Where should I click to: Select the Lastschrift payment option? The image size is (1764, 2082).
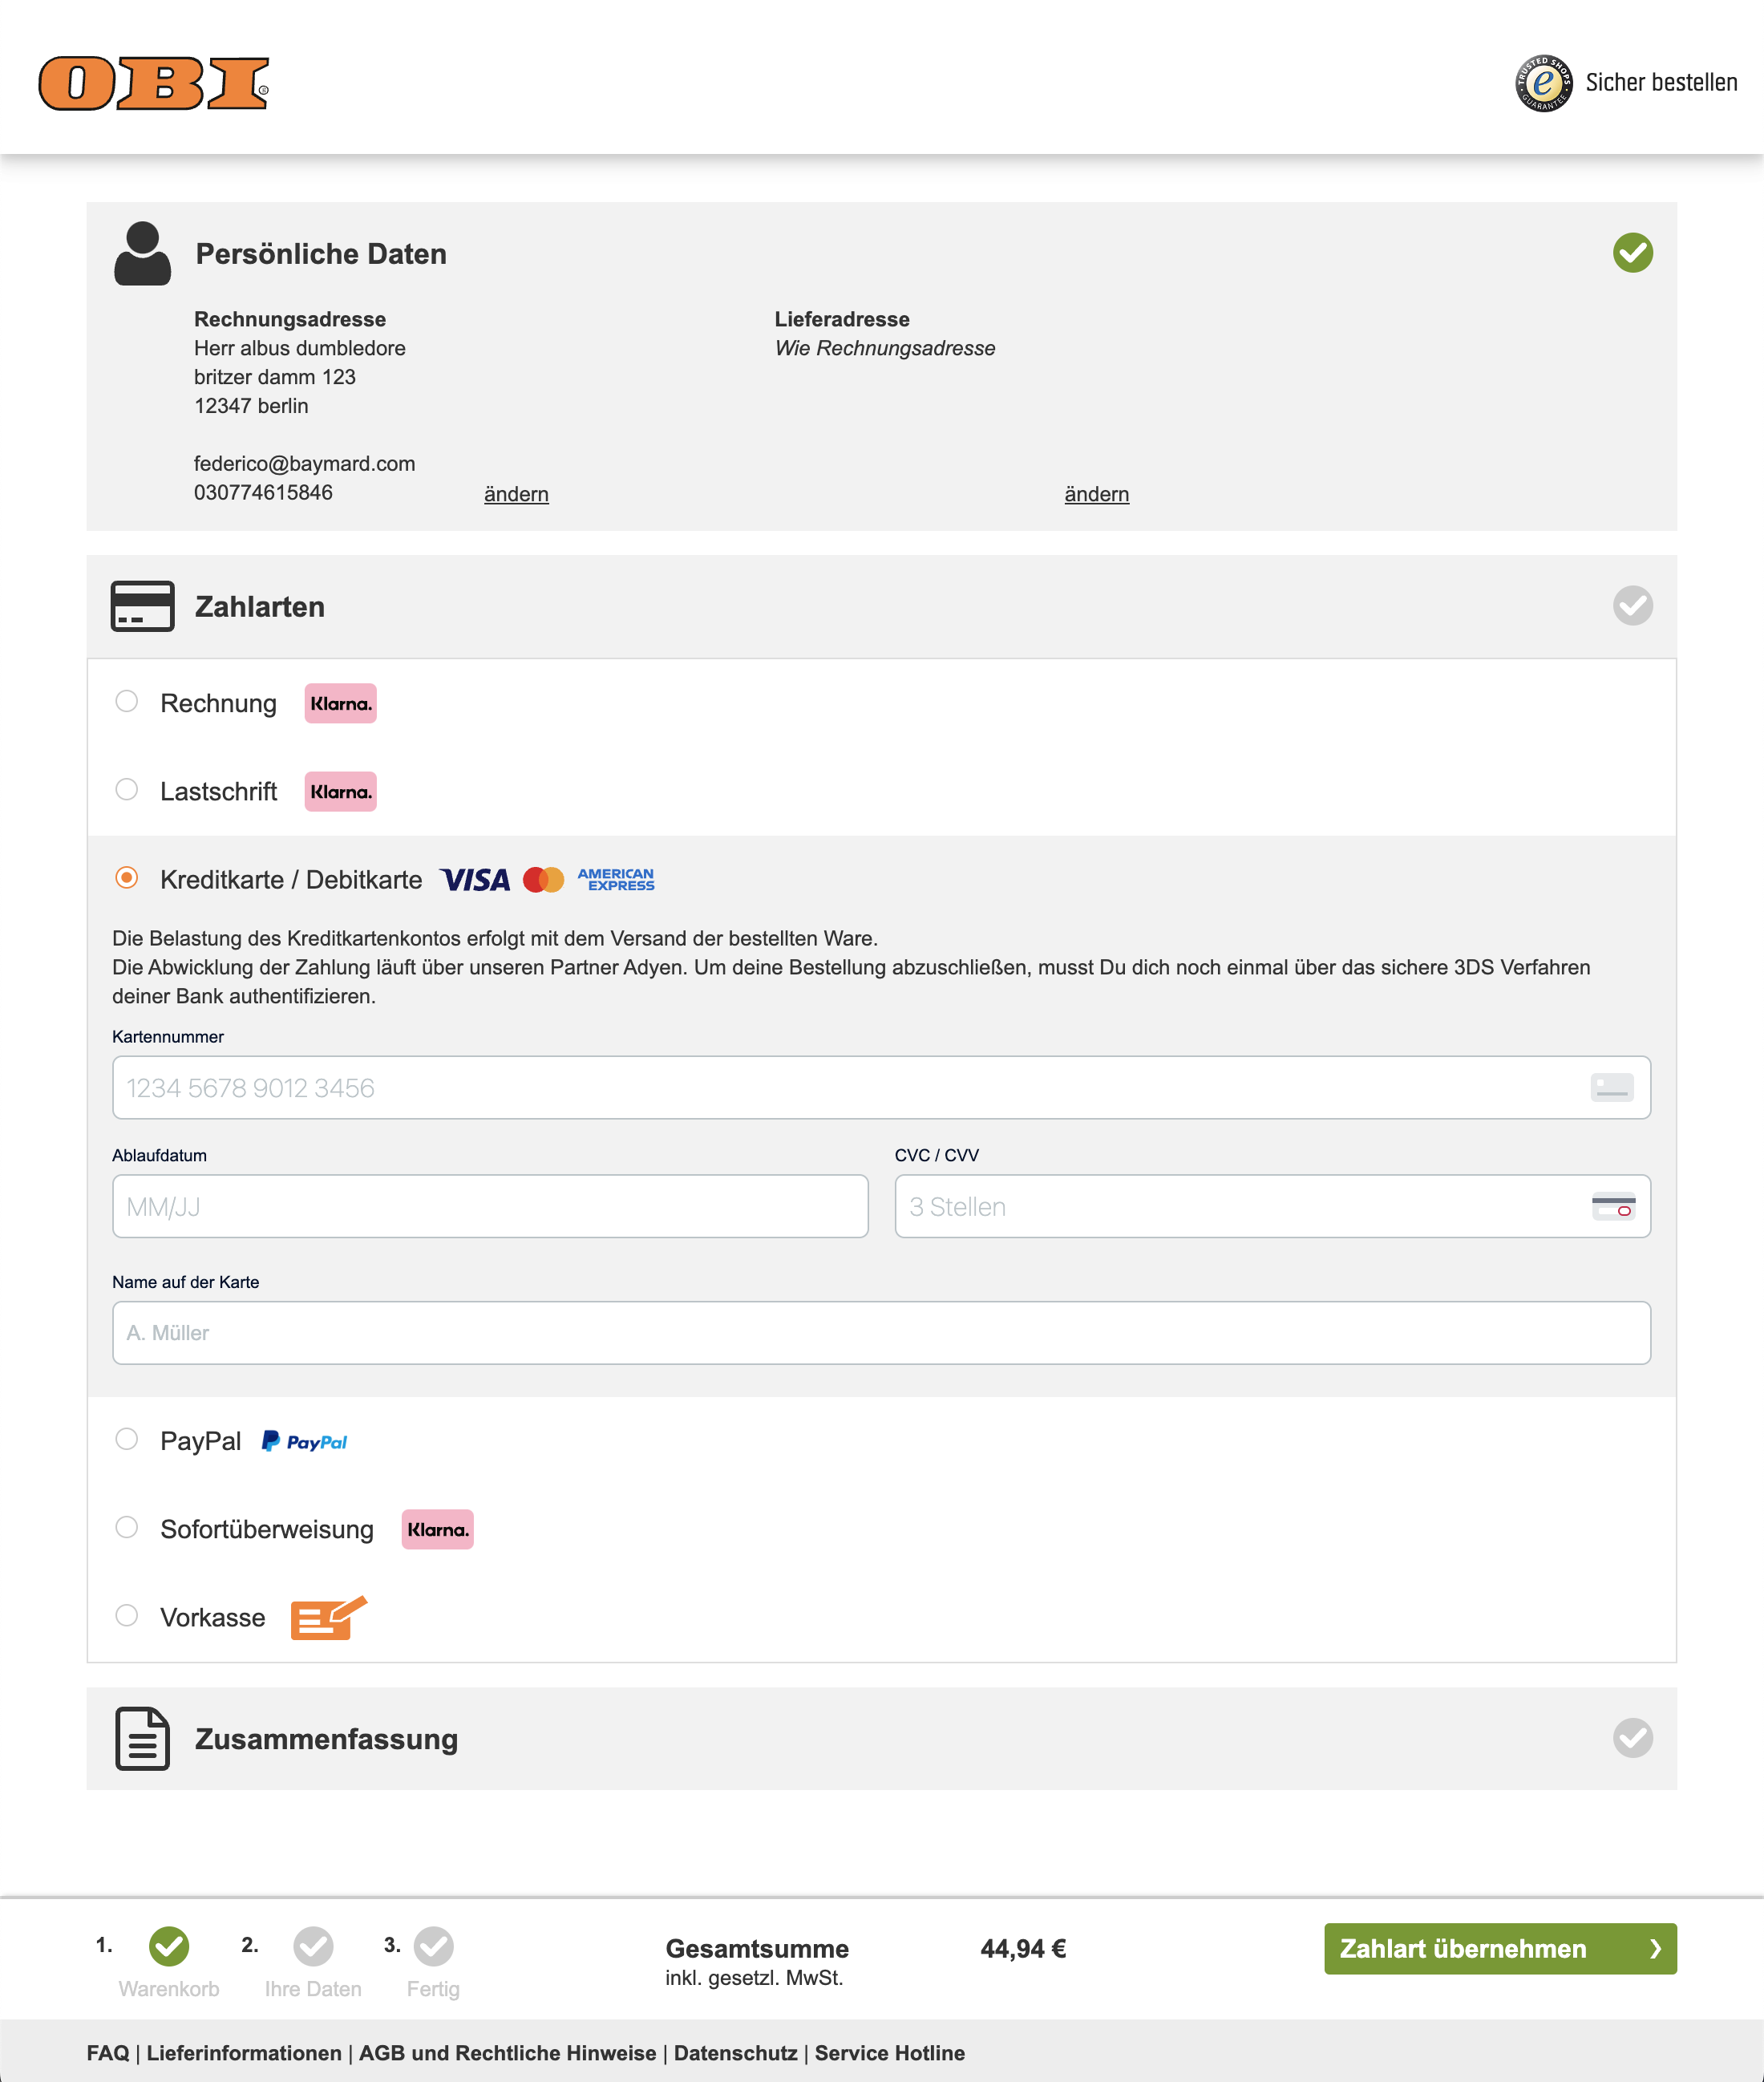pos(127,790)
